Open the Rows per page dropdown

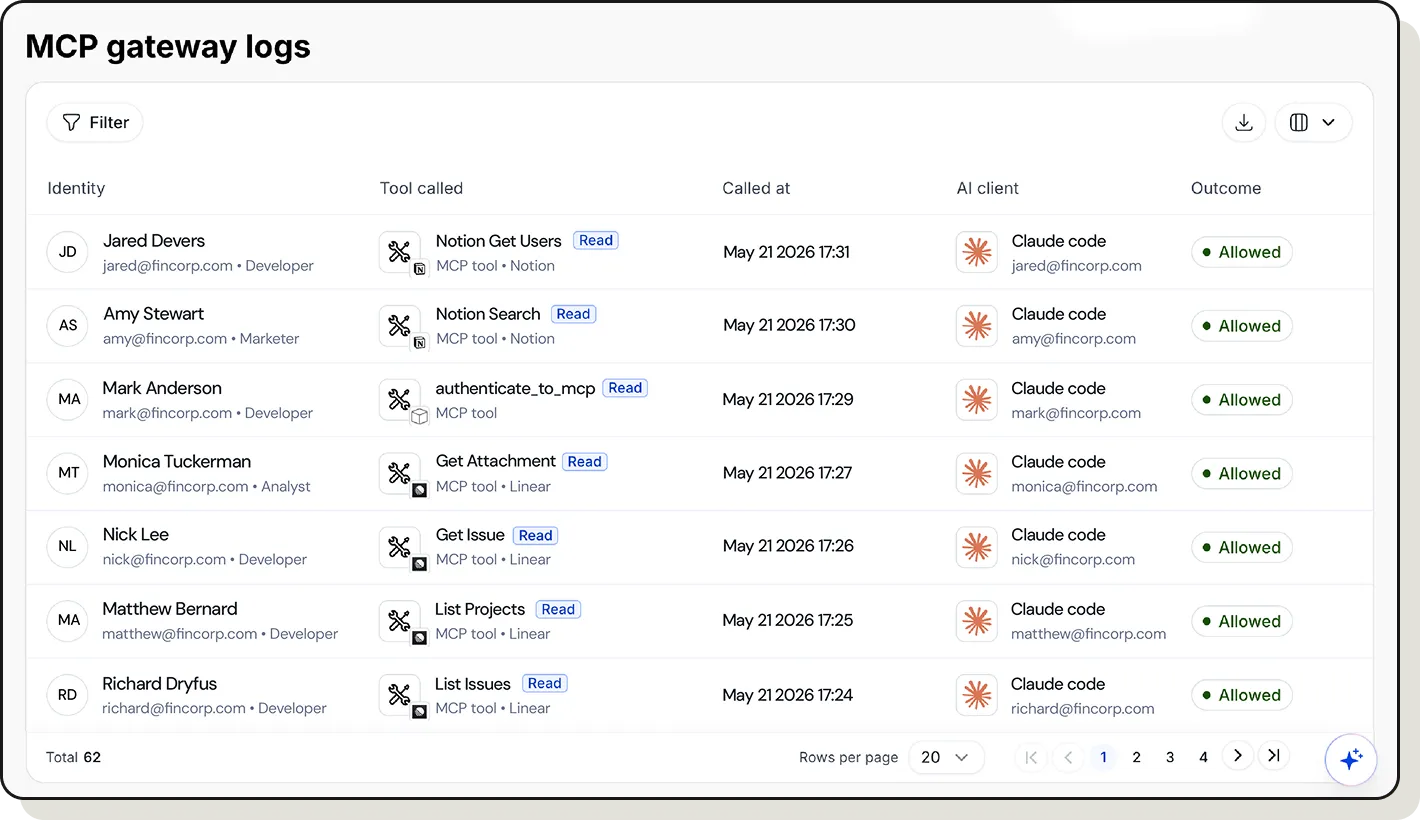point(946,757)
